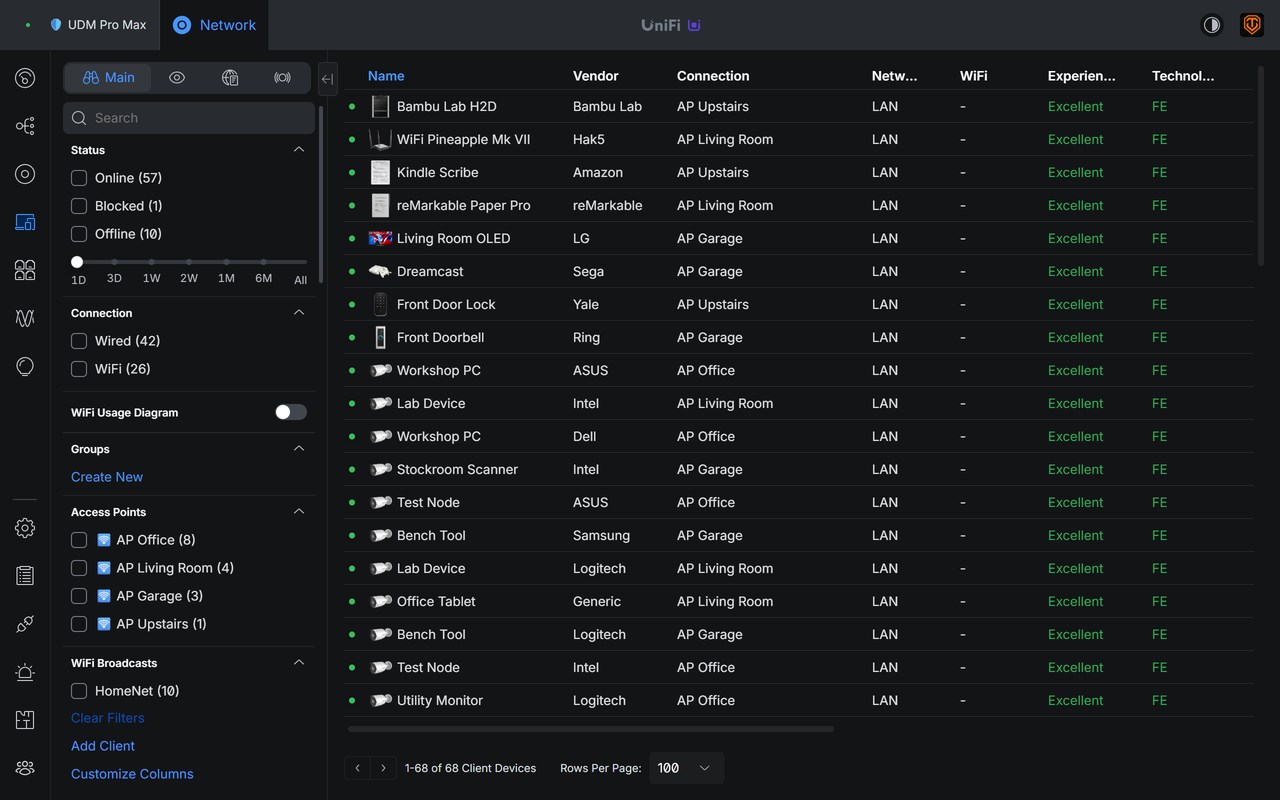Click Clear Filters link

[x=108, y=718]
